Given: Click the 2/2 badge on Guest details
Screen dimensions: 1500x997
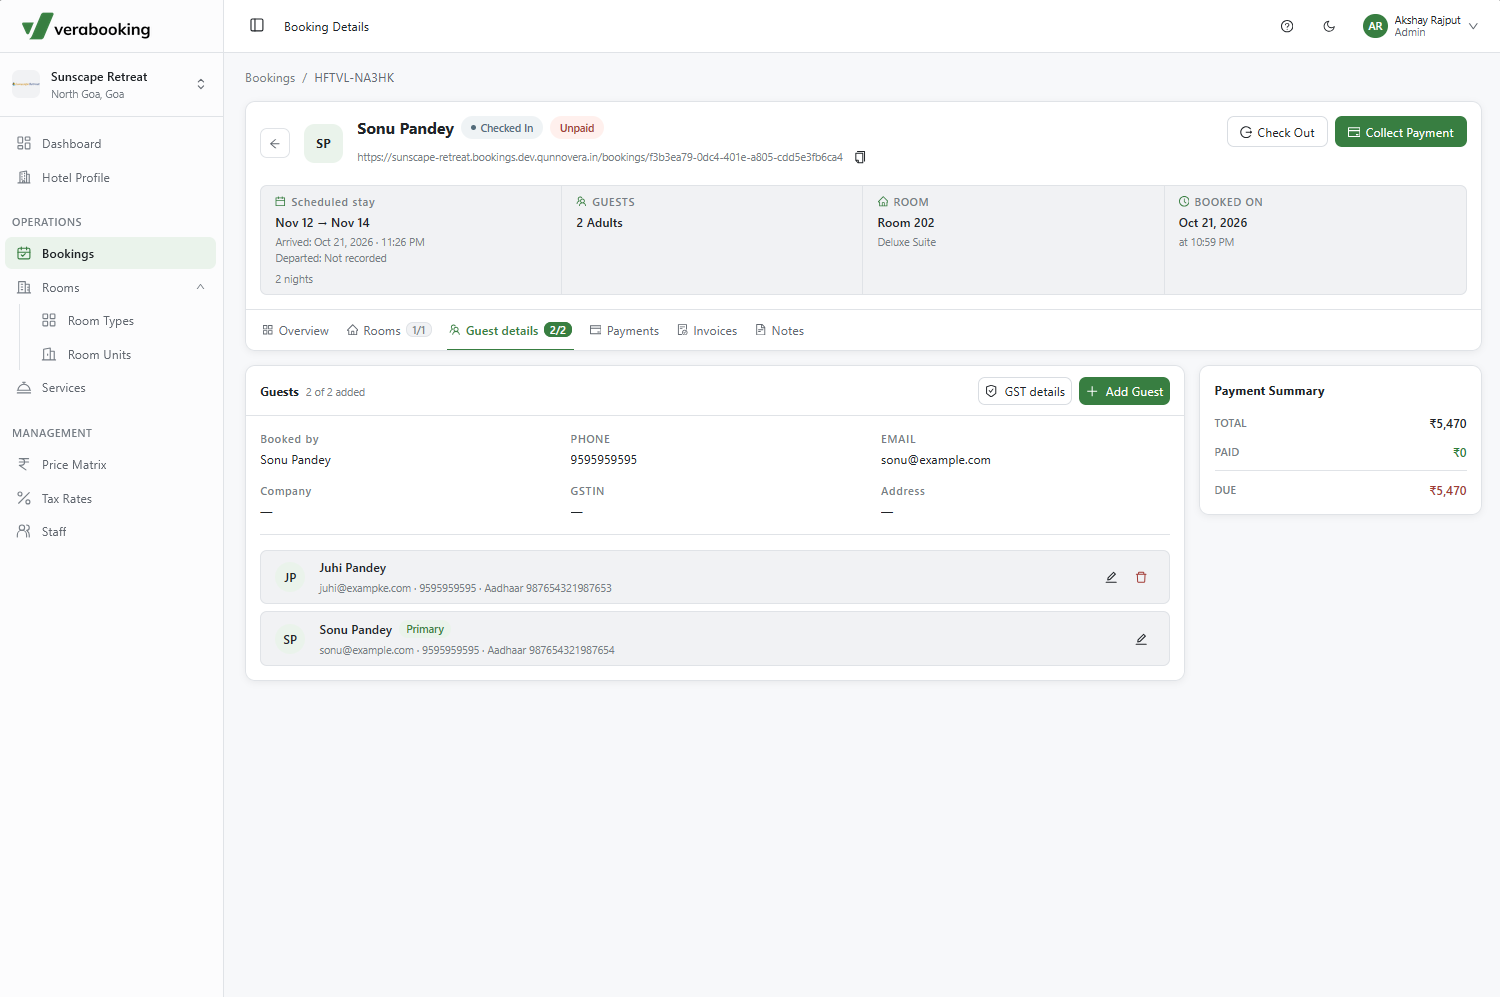Looking at the screenshot, I should (x=558, y=330).
